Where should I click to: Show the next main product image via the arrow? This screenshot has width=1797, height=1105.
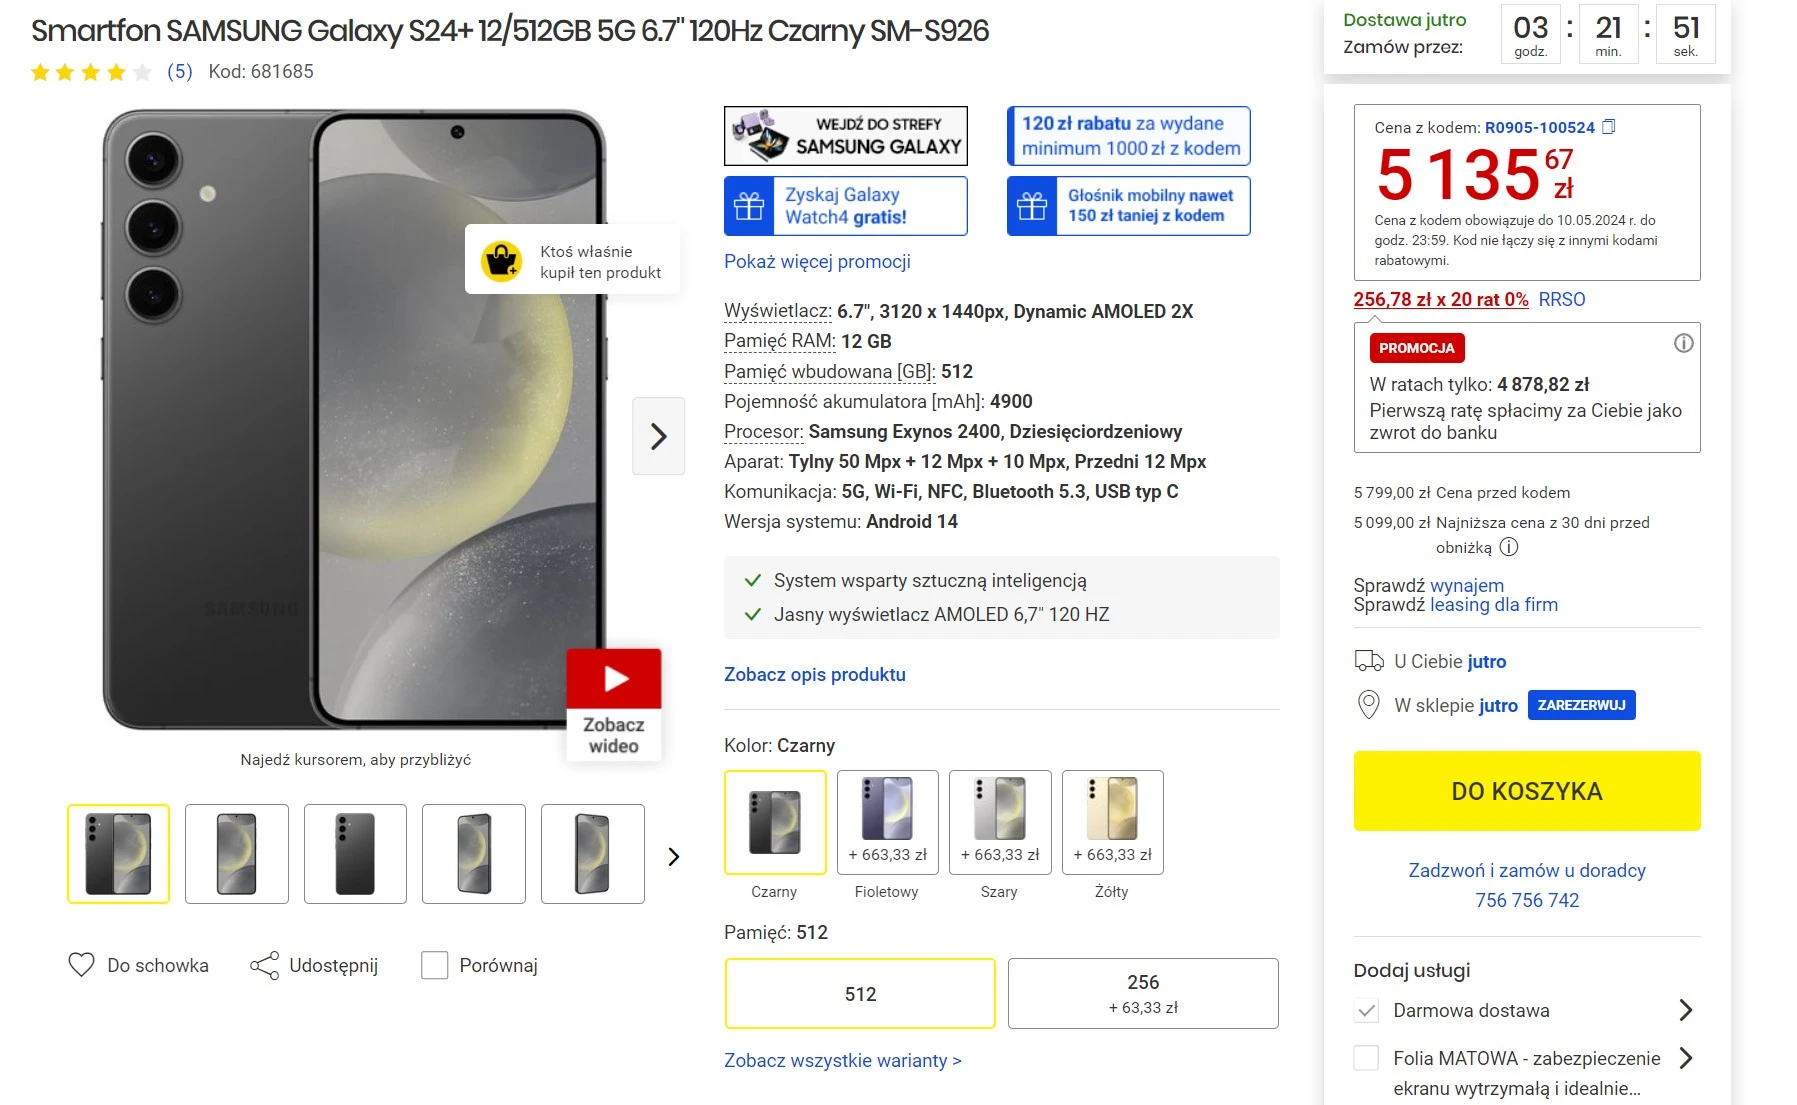(659, 436)
